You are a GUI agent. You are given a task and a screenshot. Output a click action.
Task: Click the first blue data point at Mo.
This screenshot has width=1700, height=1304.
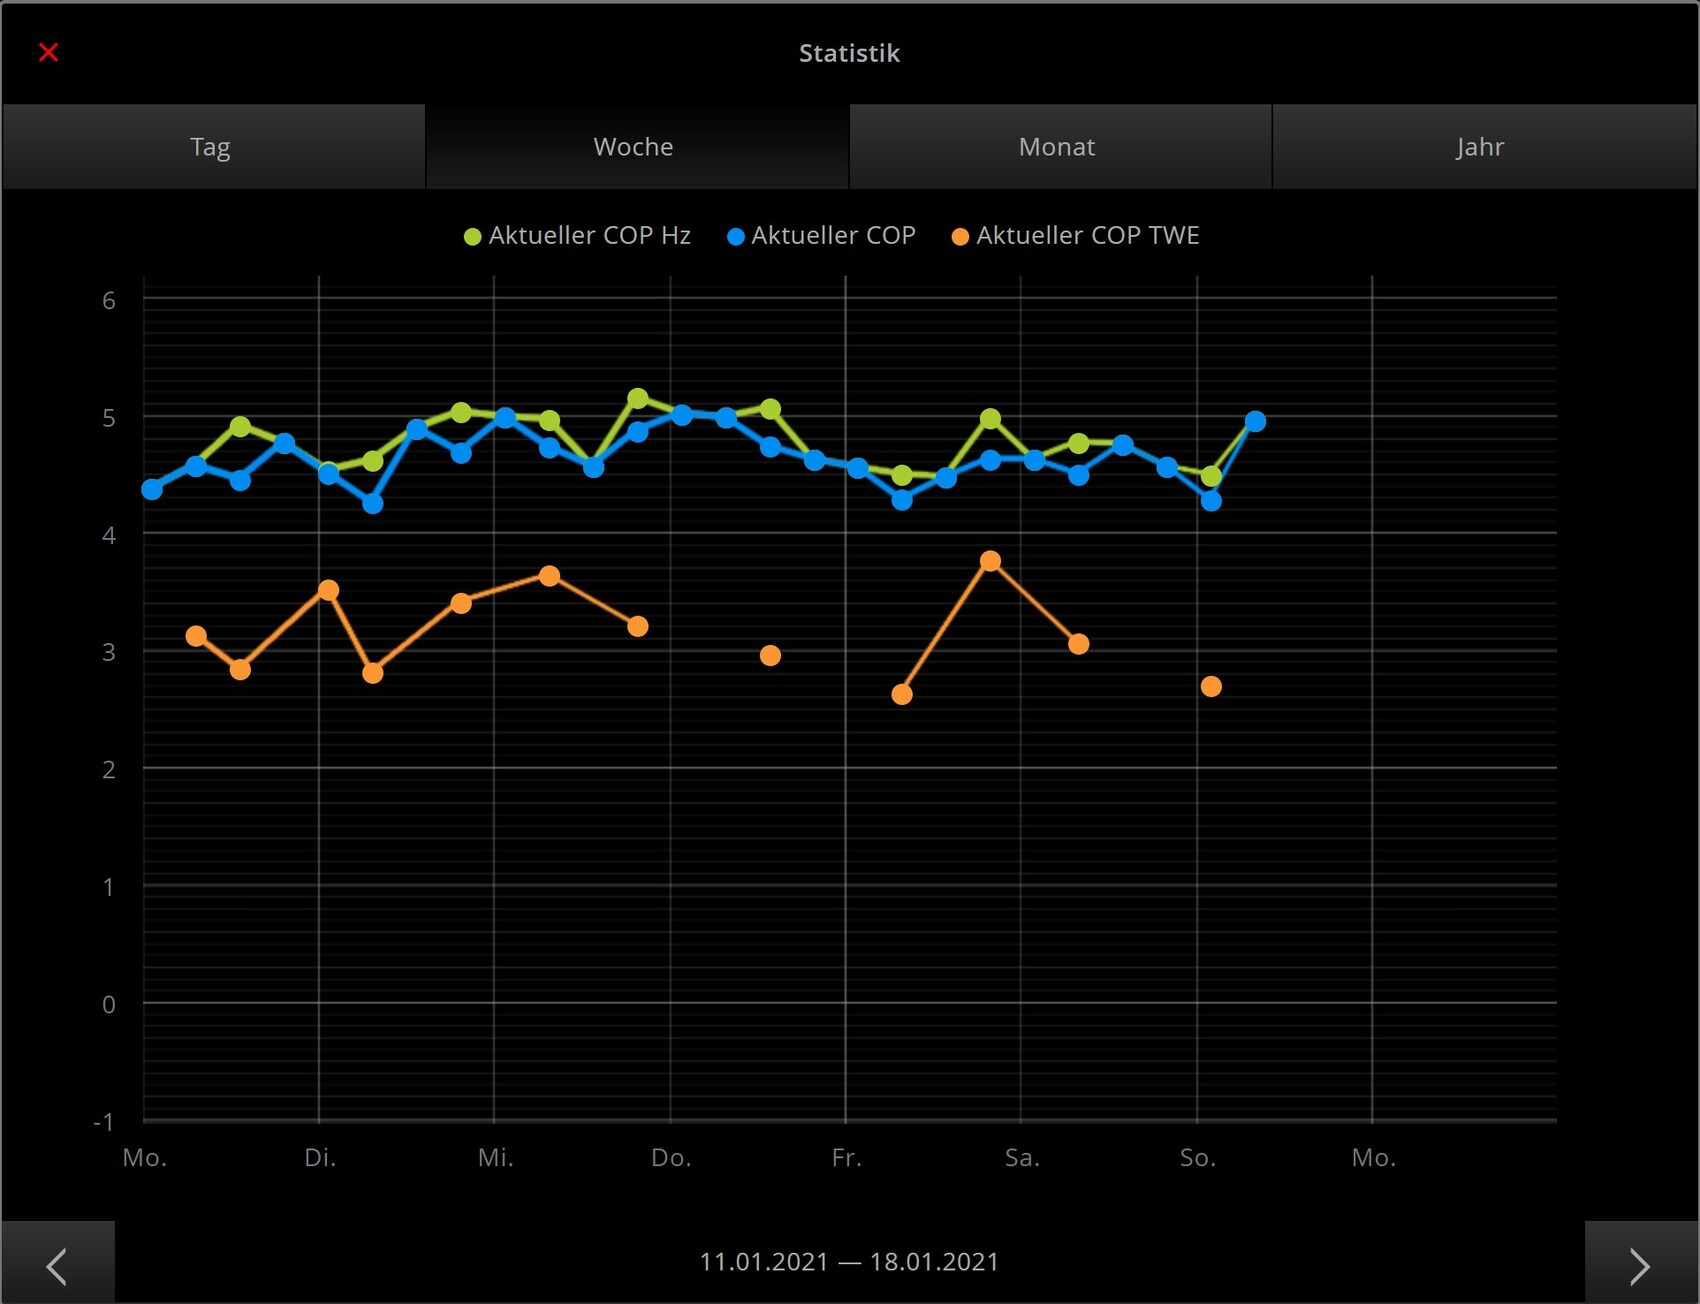coord(152,489)
